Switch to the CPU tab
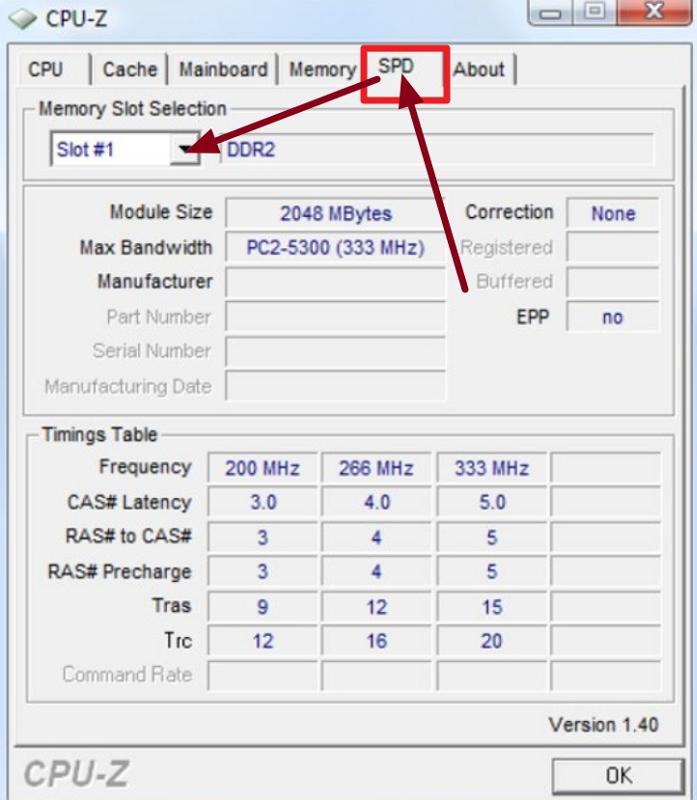Viewport: 697px width, 800px height. click(x=46, y=69)
